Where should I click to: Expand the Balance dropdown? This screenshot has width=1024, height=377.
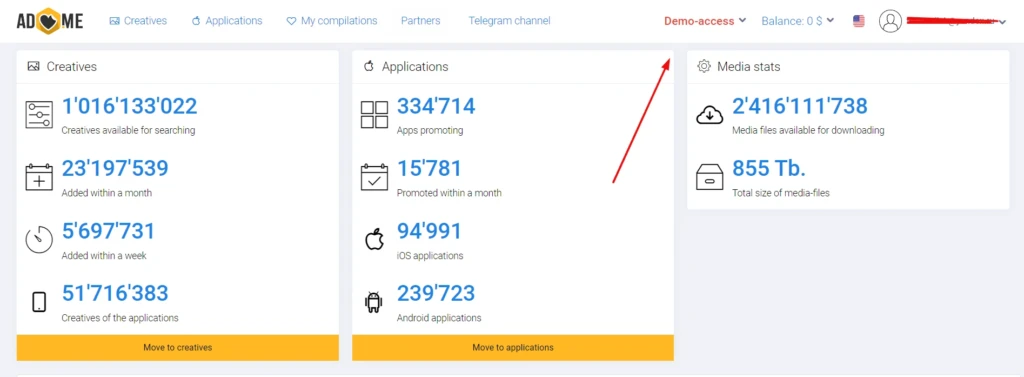(797, 21)
